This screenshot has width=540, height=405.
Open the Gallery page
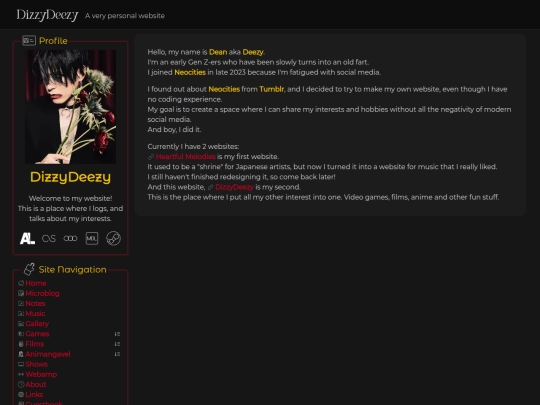pos(37,324)
